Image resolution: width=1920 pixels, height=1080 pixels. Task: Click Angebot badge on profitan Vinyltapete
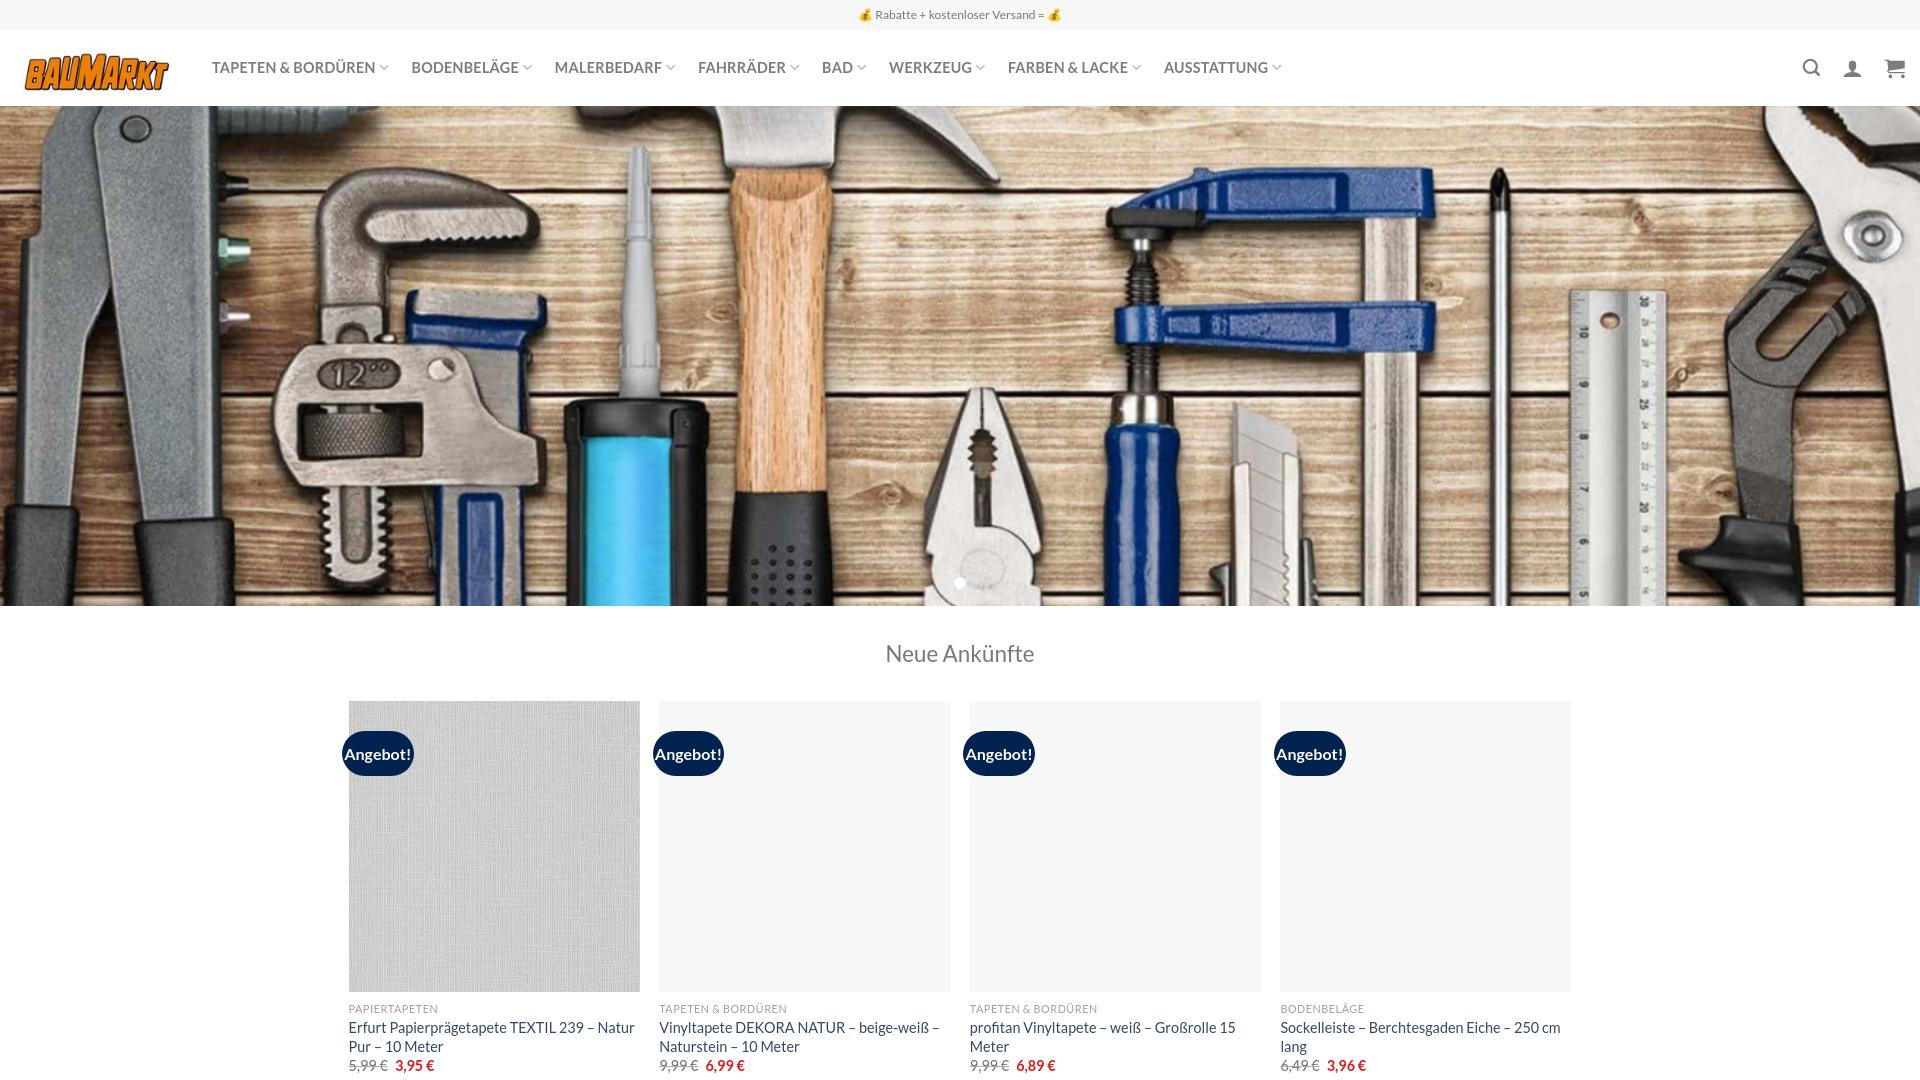pos(998,754)
